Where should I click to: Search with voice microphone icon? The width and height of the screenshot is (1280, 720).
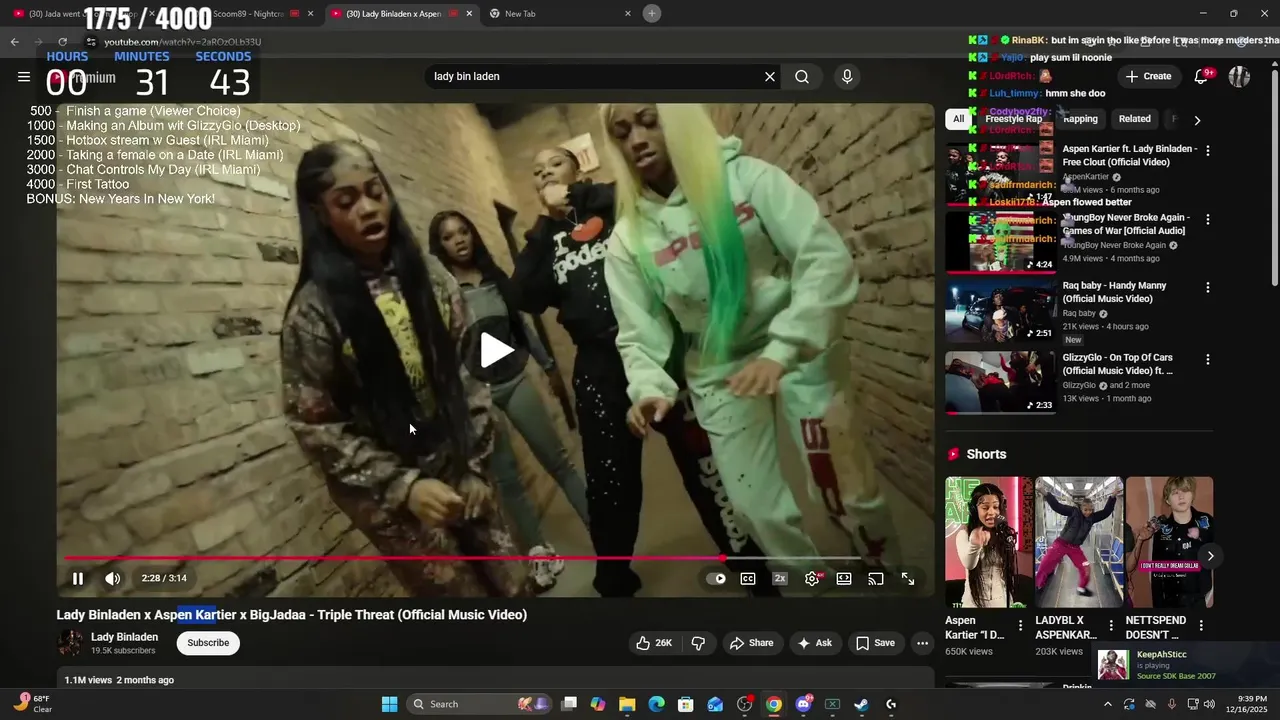click(x=847, y=76)
